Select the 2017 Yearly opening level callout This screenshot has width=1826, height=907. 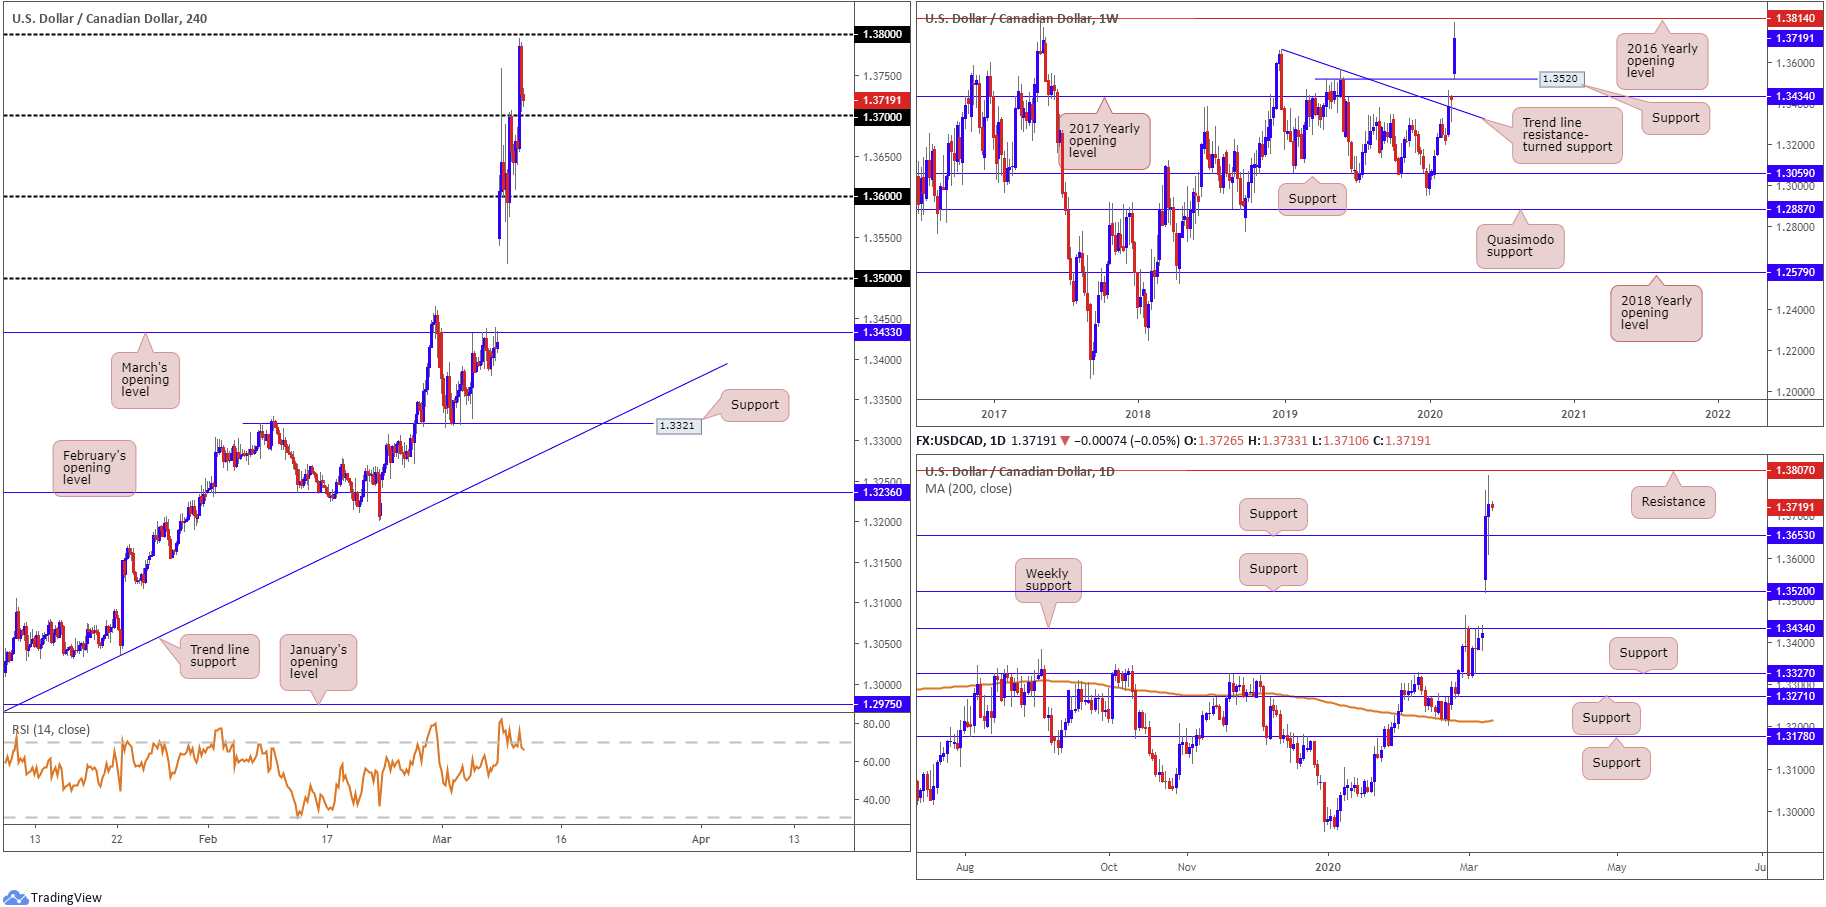(1104, 141)
